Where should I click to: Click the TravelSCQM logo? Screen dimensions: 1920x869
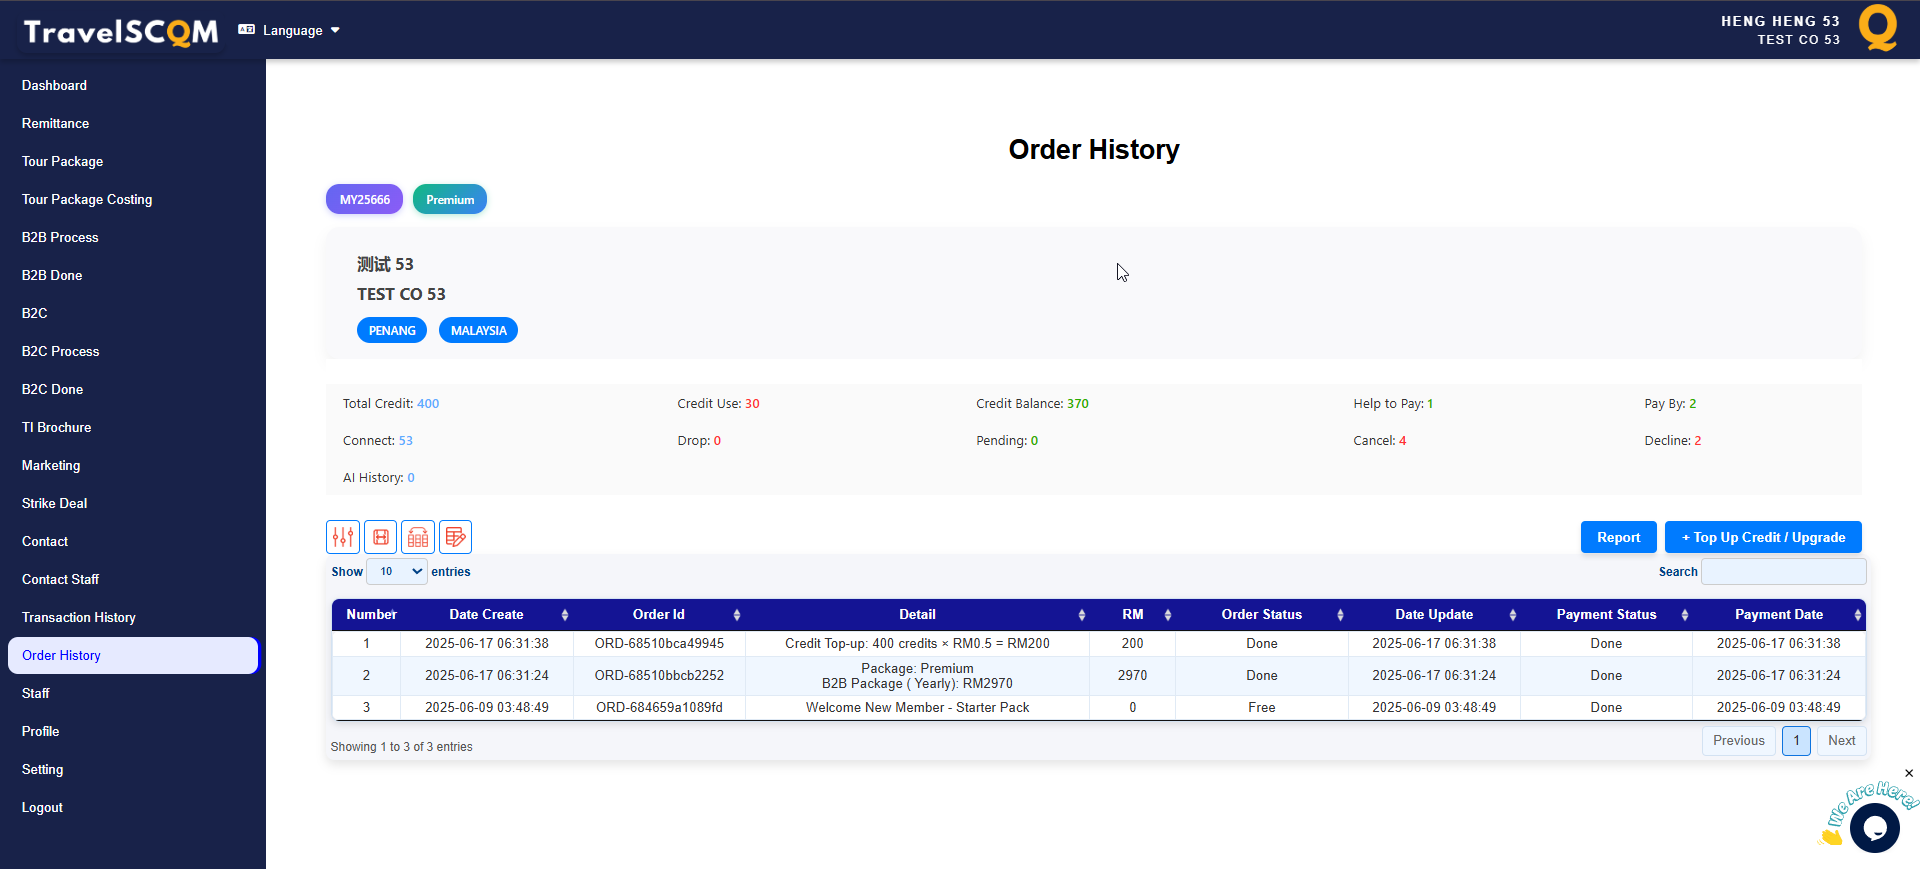click(x=121, y=32)
